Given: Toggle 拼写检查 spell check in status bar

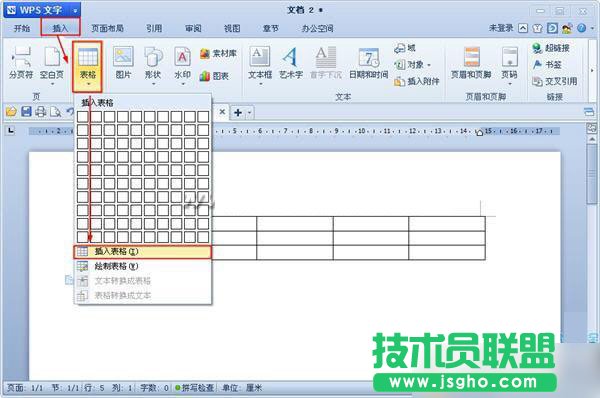Looking at the screenshot, I should (194, 388).
